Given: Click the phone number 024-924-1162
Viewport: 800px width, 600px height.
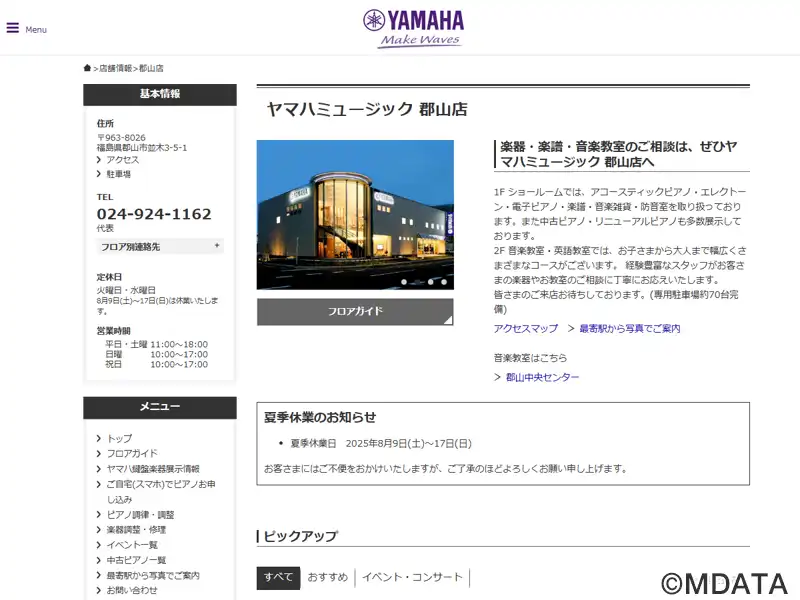Looking at the screenshot, I should (x=154, y=214).
